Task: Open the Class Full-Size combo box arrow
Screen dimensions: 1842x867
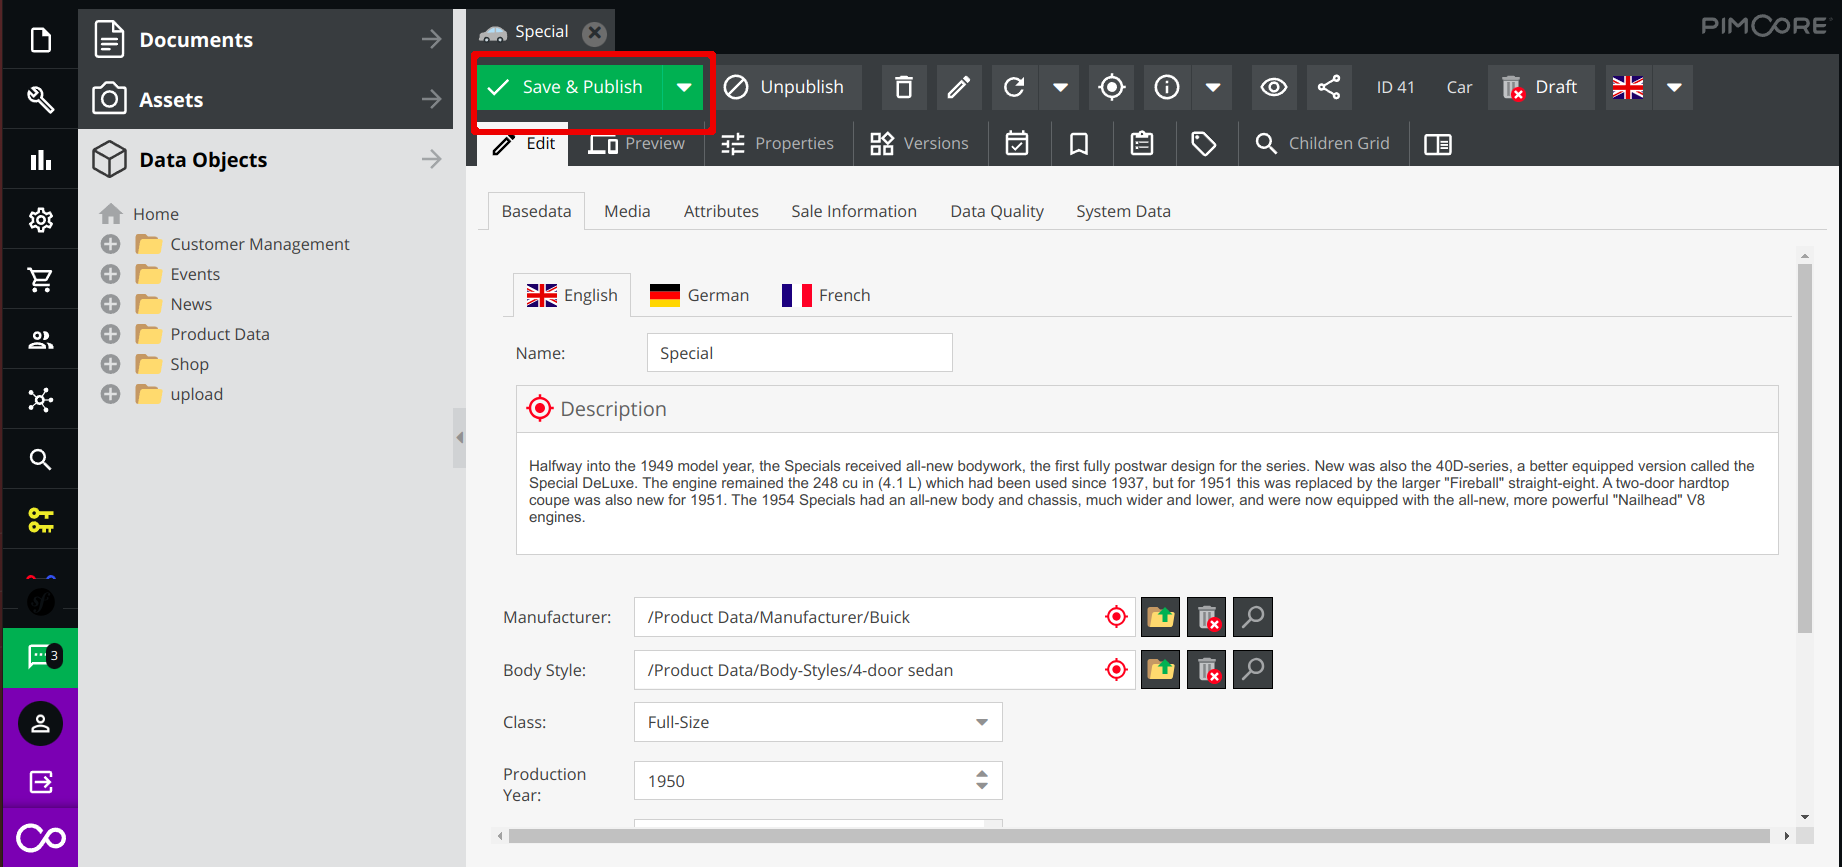Action: coord(982,722)
